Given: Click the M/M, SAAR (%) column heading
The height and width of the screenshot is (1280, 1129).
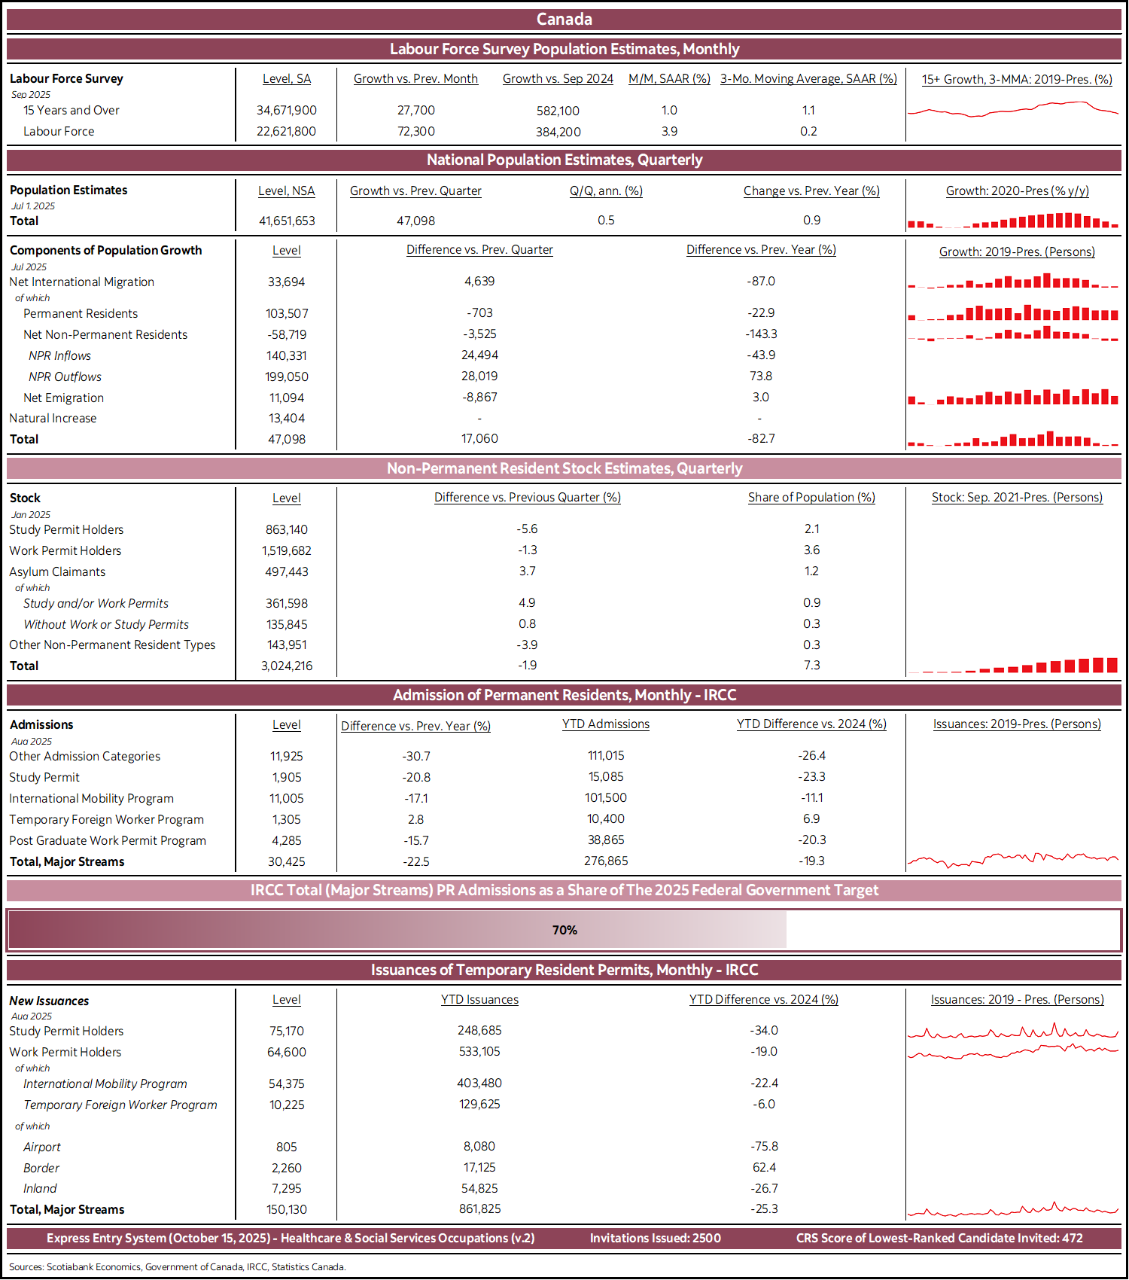Looking at the screenshot, I should 669,79.
